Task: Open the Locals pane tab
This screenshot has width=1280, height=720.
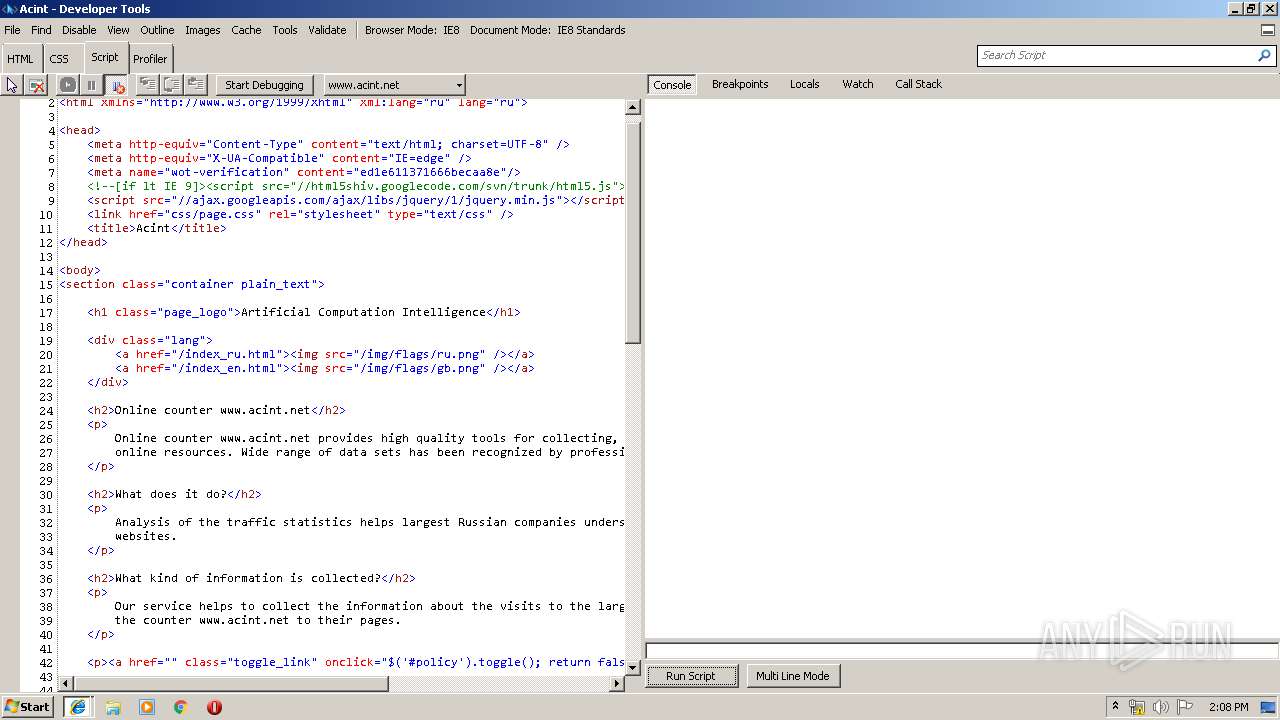Action: click(804, 84)
